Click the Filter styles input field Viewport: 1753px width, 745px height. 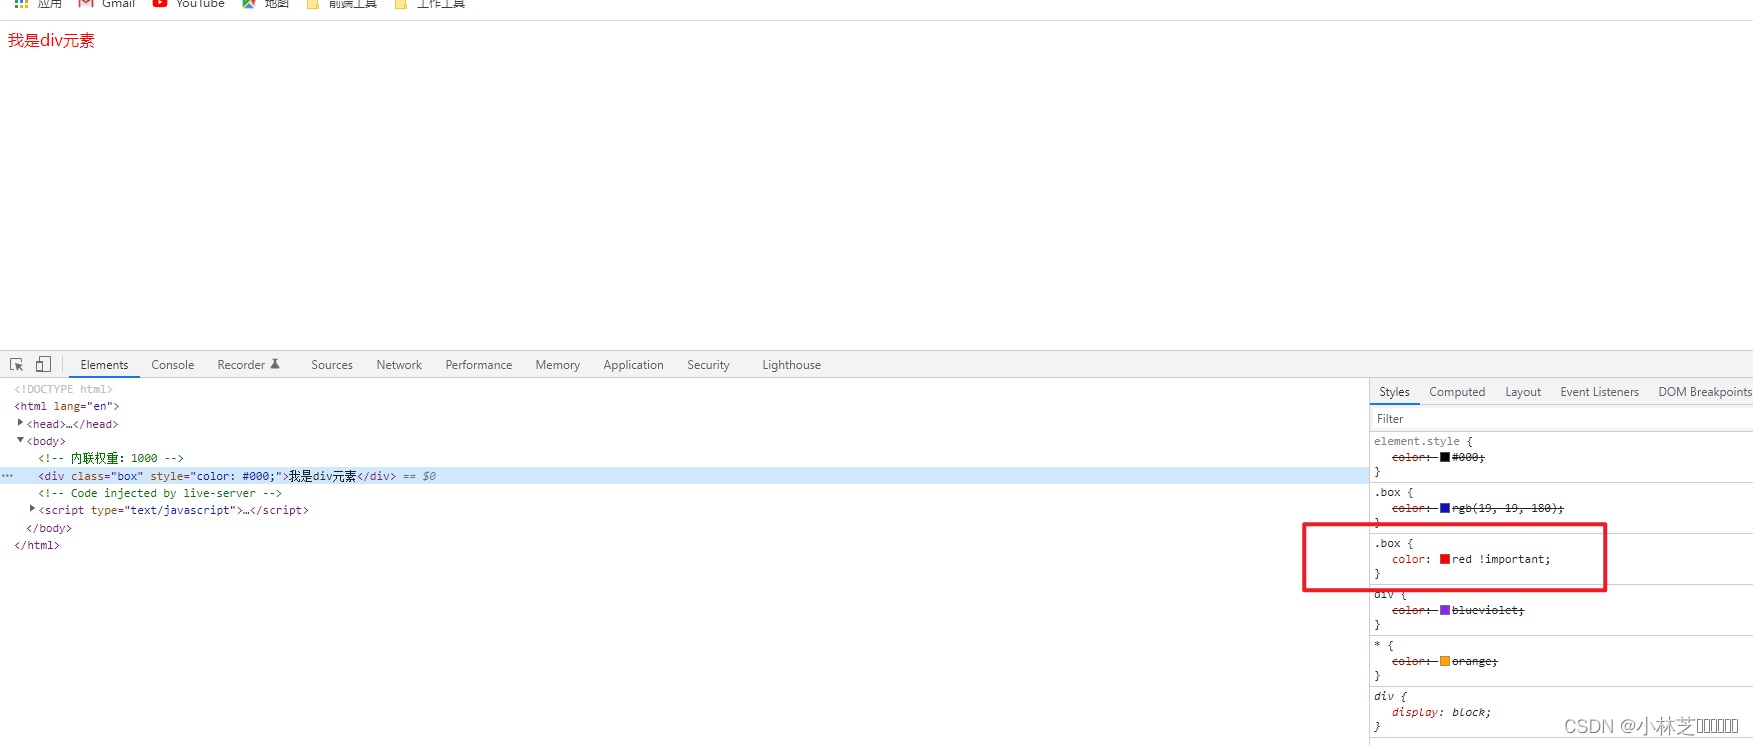(x=1561, y=419)
